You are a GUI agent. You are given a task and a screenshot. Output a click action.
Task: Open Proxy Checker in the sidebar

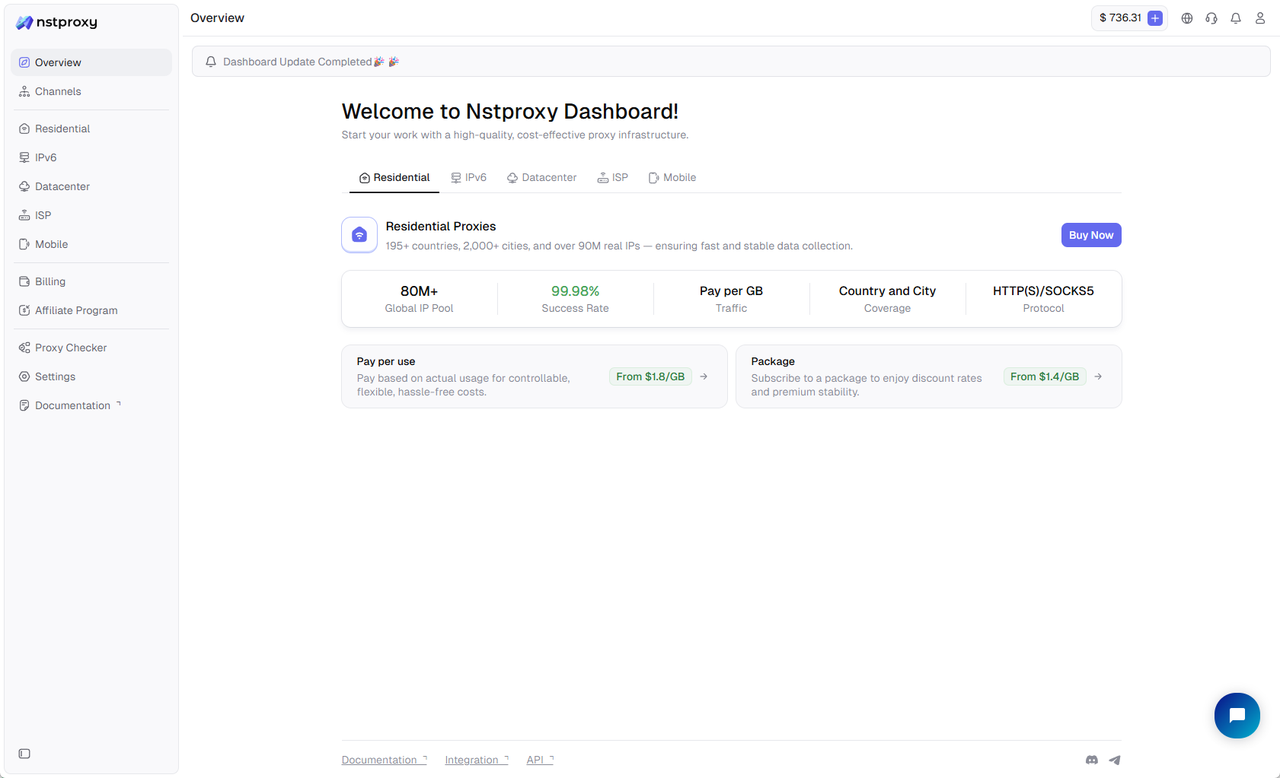(x=70, y=348)
